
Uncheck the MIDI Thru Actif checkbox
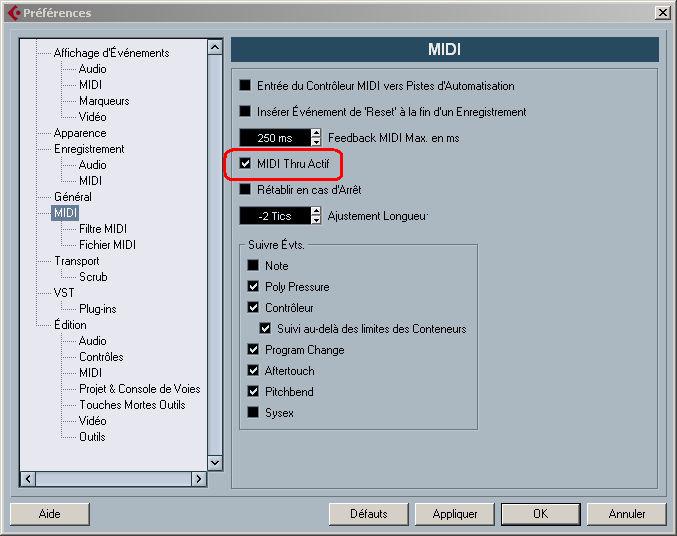pyautogui.click(x=245, y=163)
